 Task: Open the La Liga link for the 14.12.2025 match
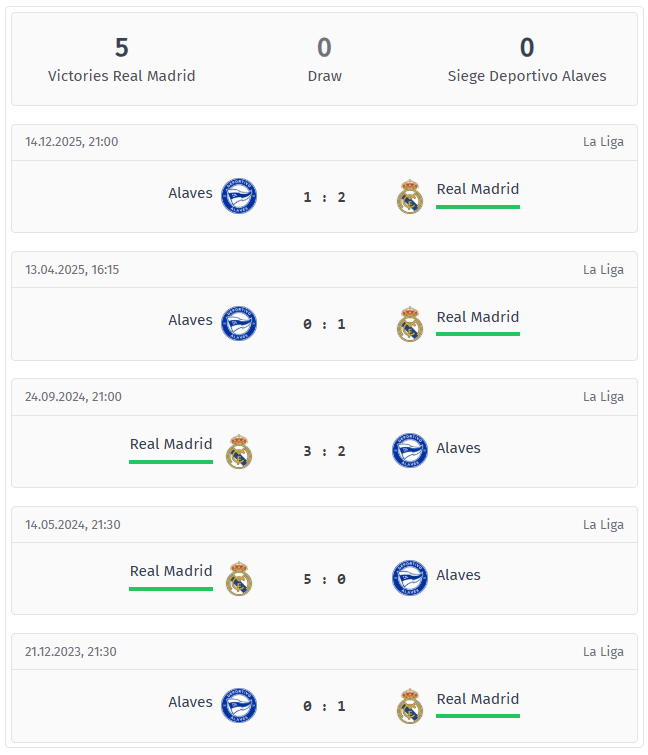pos(603,142)
